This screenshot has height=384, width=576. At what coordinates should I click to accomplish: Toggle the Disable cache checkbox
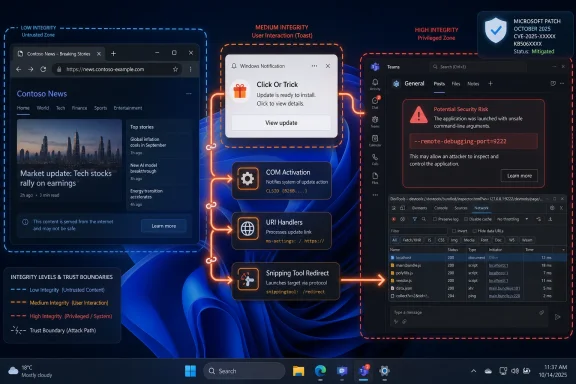coord(466,219)
